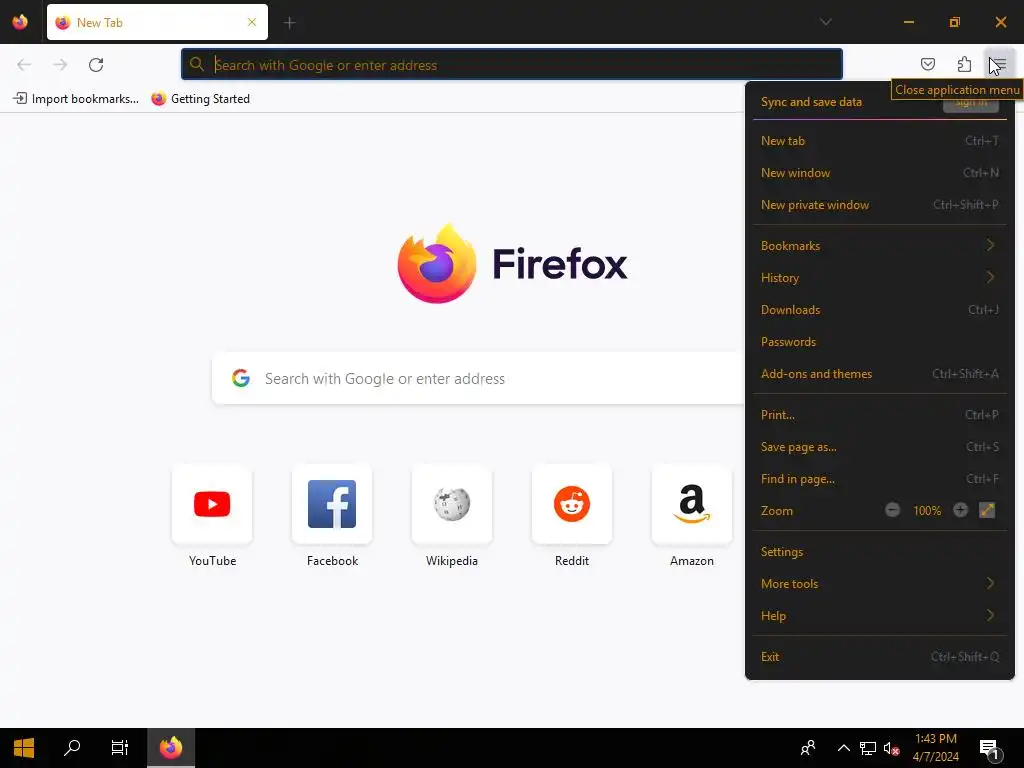Click the Firefox taskbar icon
The height and width of the screenshot is (768, 1024).
pos(171,748)
